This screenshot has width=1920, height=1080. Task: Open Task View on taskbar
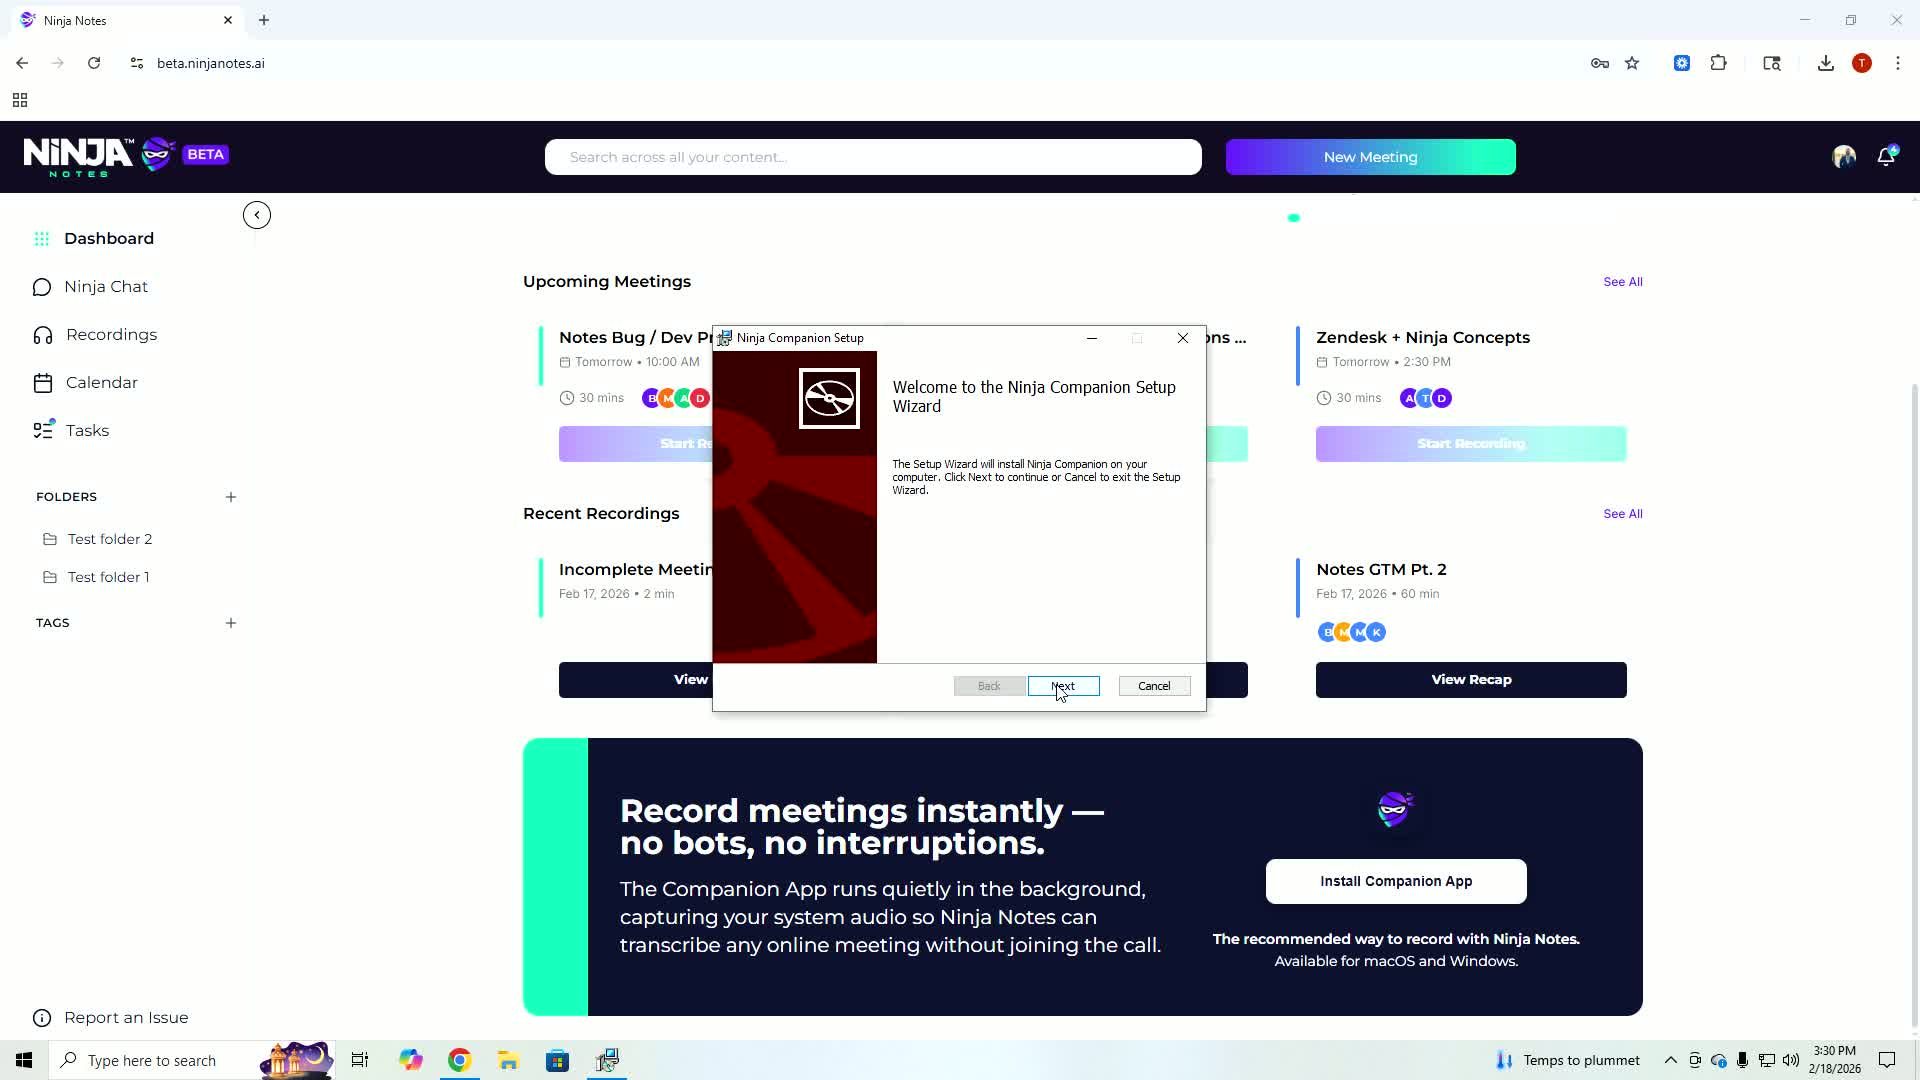click(x=360, y=1060)
